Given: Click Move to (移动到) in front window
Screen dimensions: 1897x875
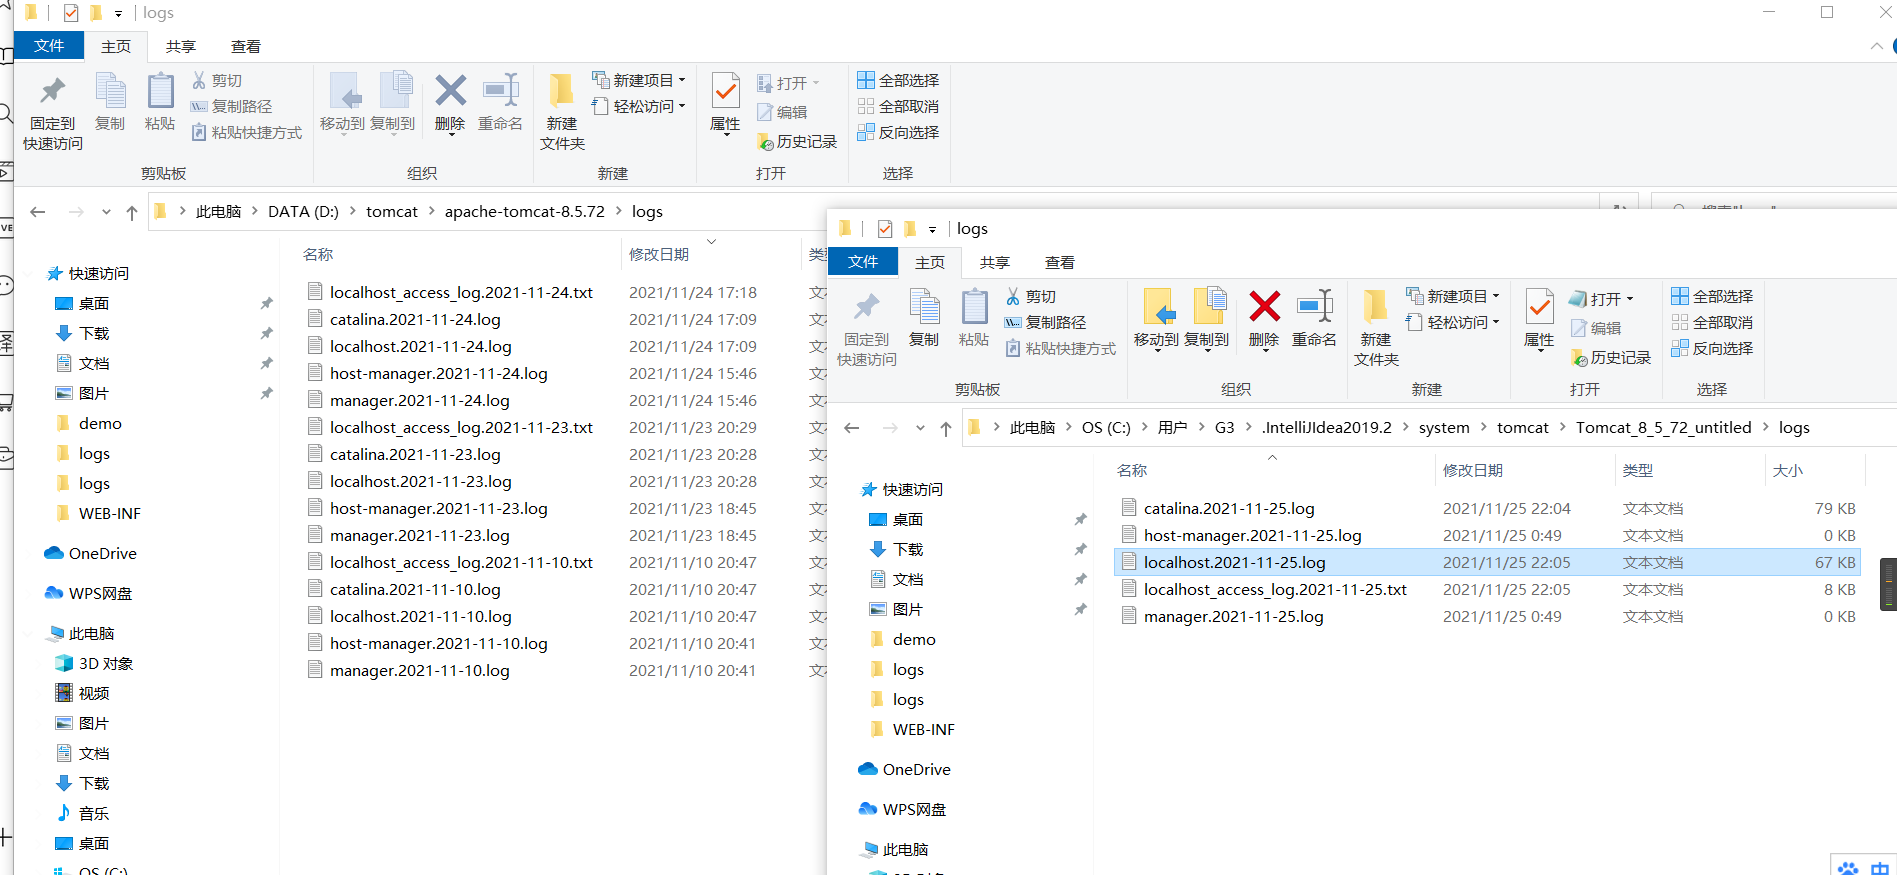Looking at the screenshot, I should [x=1157, y=318].
